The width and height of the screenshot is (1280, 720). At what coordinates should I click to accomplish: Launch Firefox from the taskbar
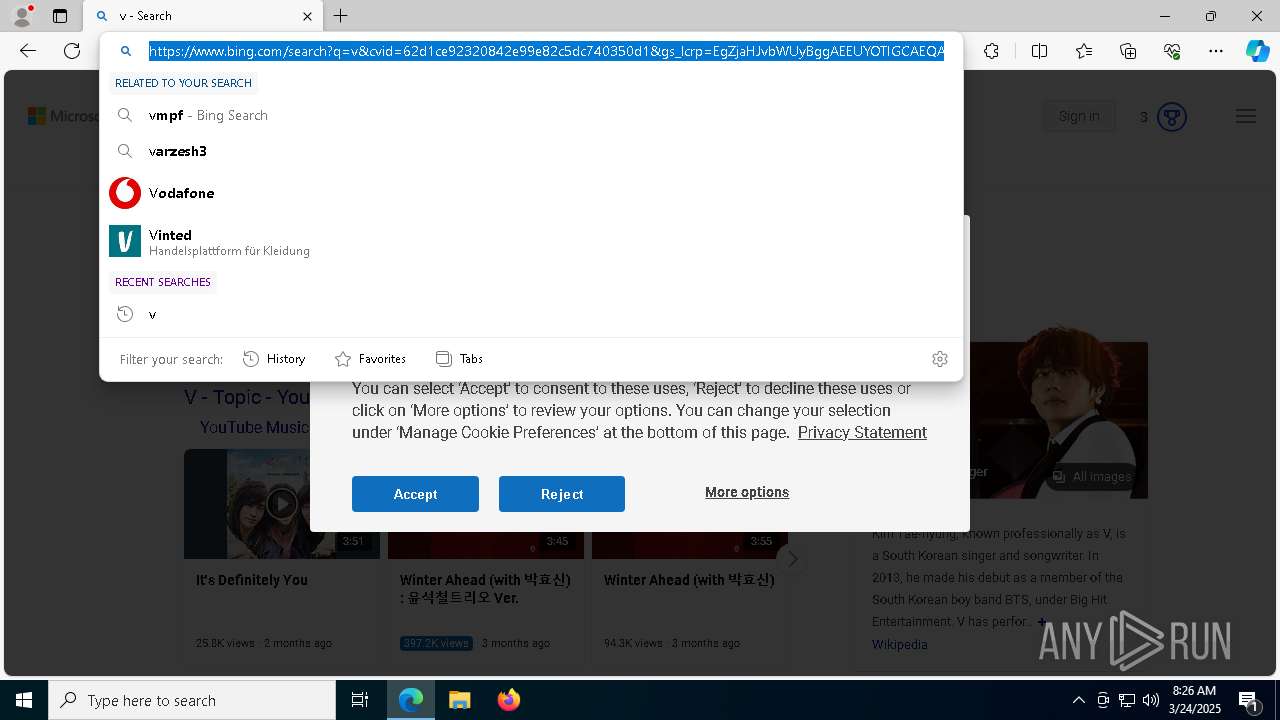tap(508, 700)
